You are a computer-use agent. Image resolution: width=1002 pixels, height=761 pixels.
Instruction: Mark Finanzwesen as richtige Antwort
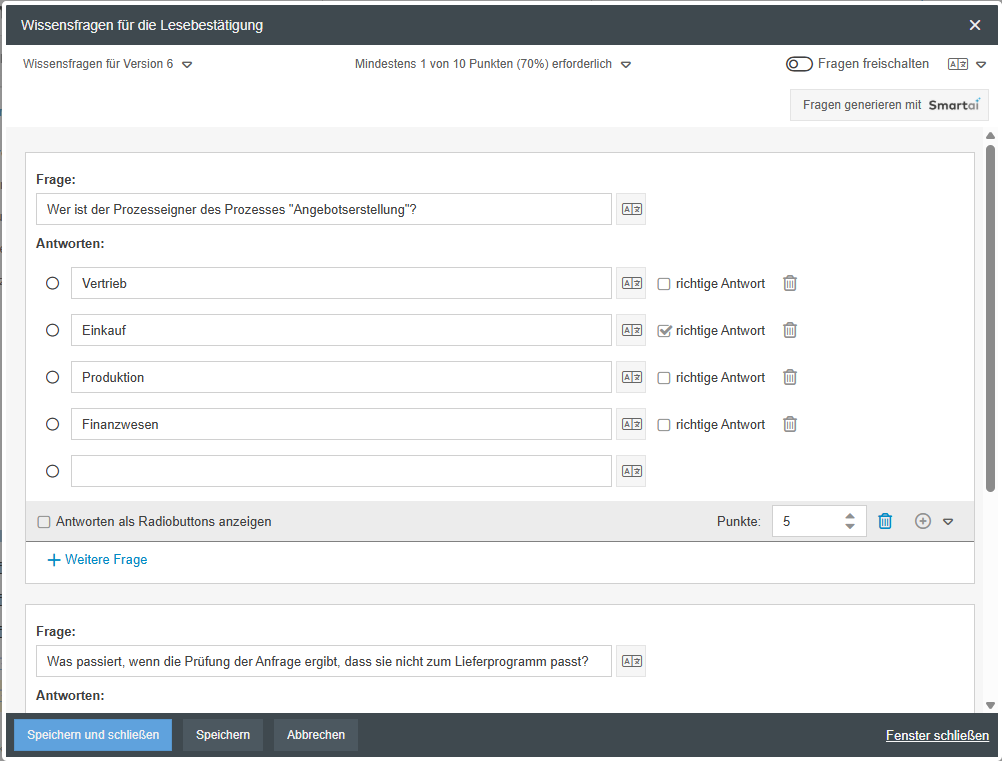(664, 425)
